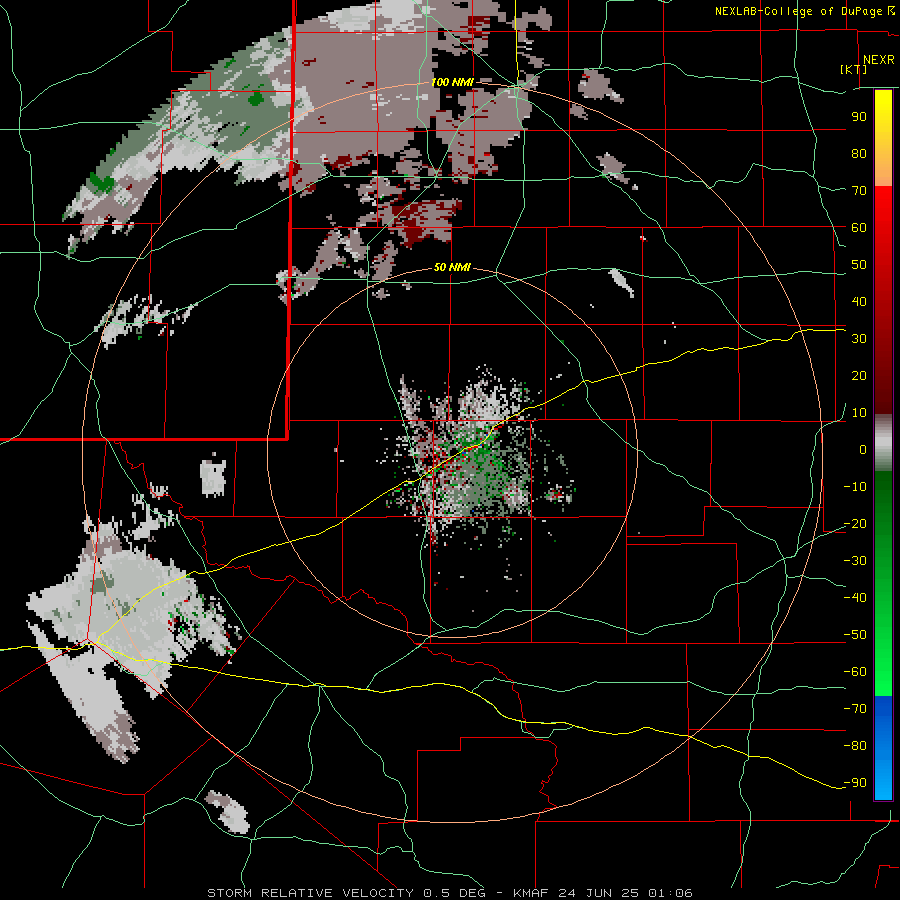The height and width of the screenshot is (900, 900).
Task: Click the positive 40 value on the velocity scale
Action: point(859,301)
